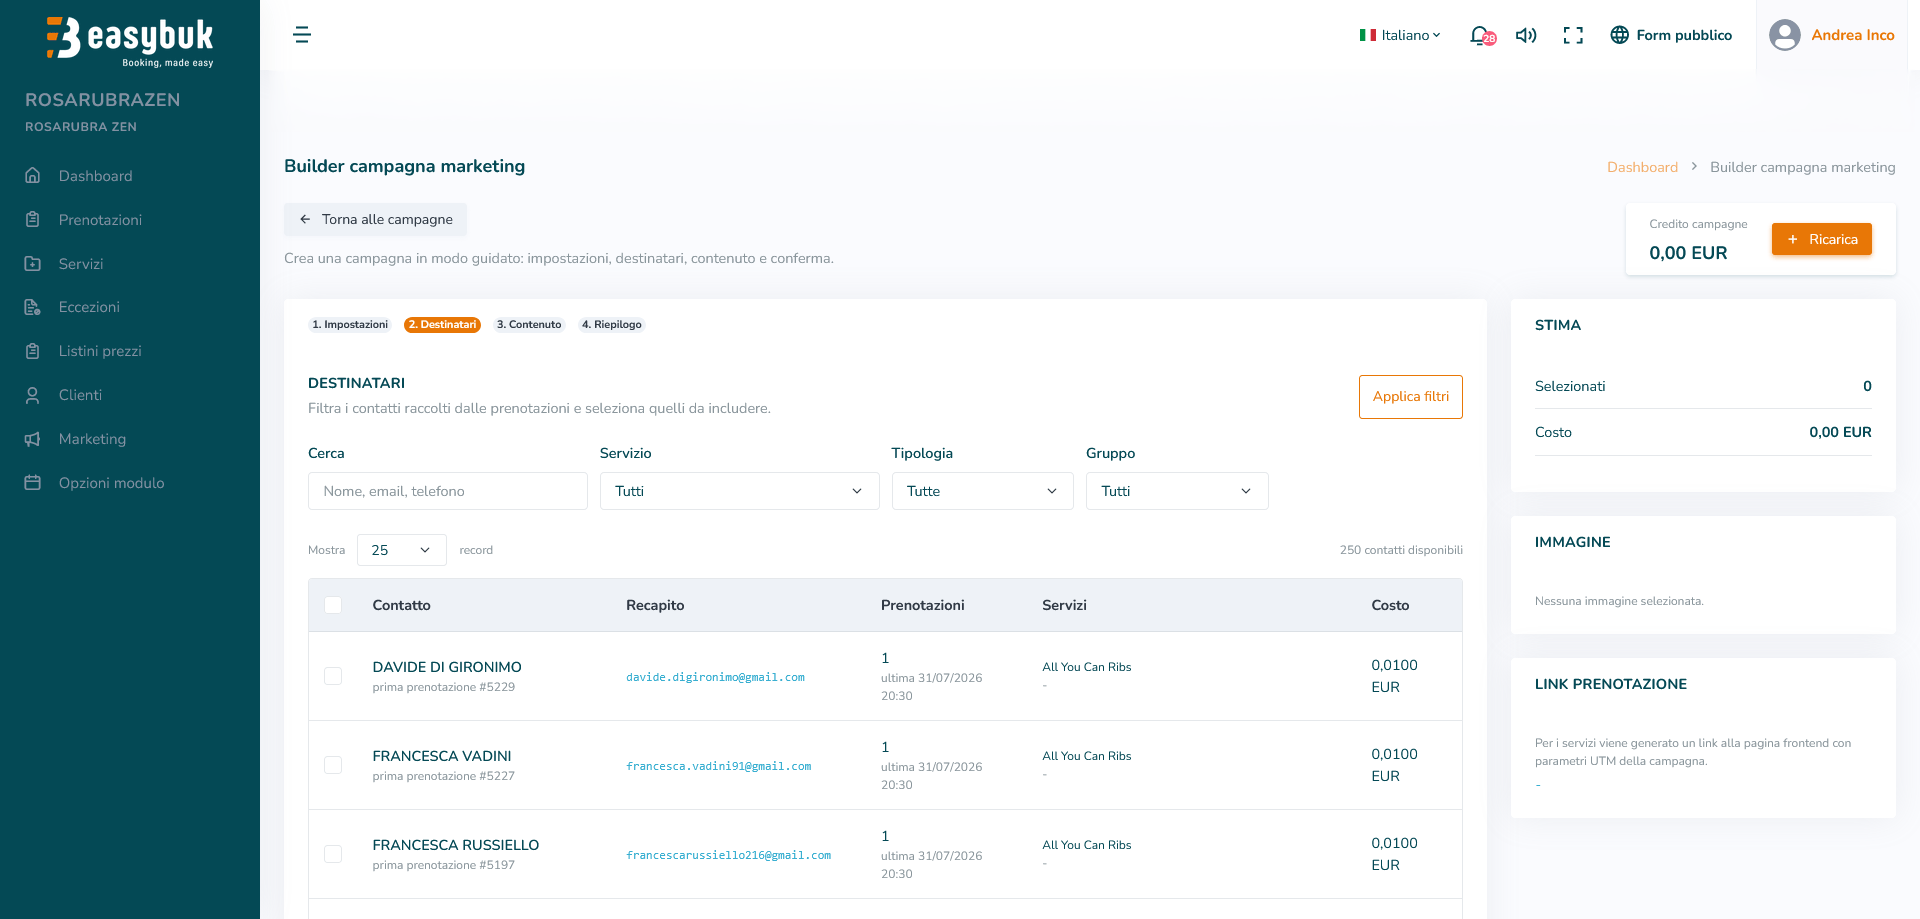The image size is (1920, 919).
Task: Click the Listini prezzi icon
Action: pos(33,351)
